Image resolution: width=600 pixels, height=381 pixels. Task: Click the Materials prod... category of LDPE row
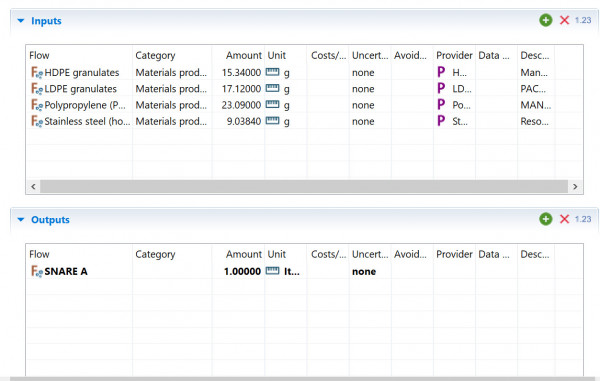pyautogui.click(x=171, y=89)
